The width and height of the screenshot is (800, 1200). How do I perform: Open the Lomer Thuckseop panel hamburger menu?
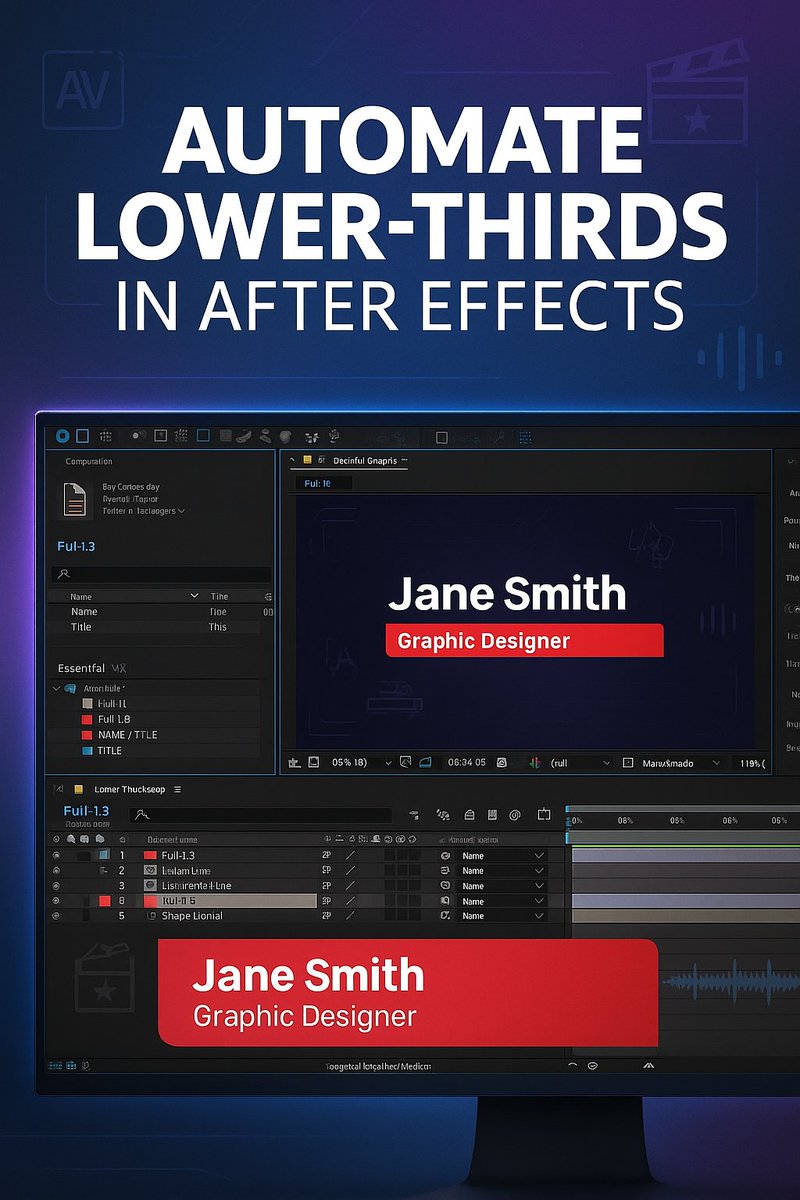click(177, 789)
